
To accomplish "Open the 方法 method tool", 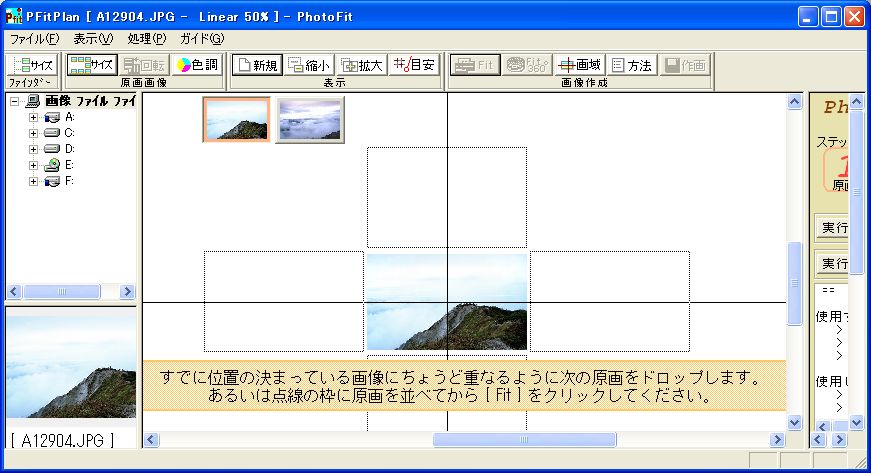I will pyautogui.click(x=631, y=65).
